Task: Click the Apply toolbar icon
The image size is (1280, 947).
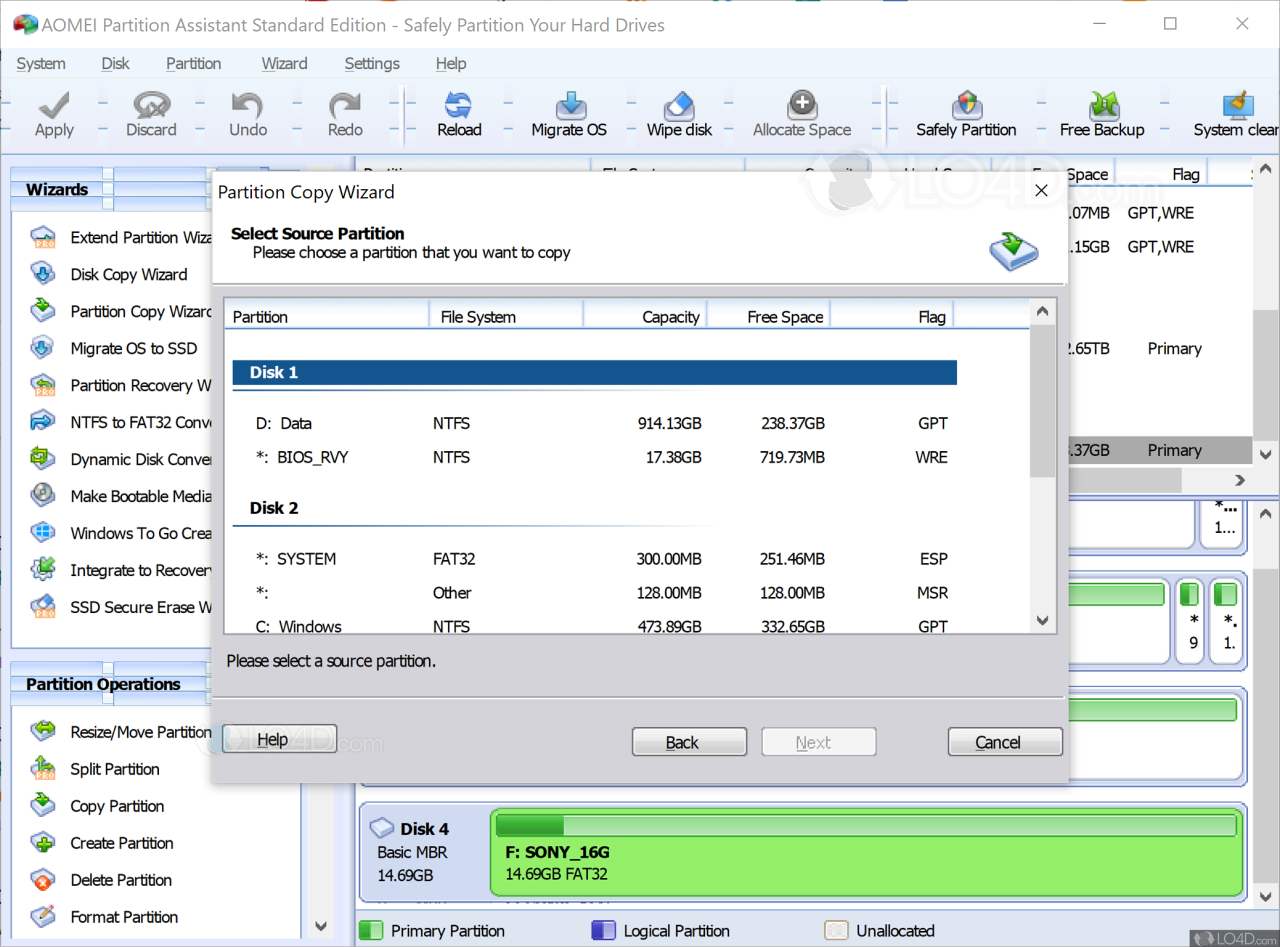Action: (x=54, y=114)
